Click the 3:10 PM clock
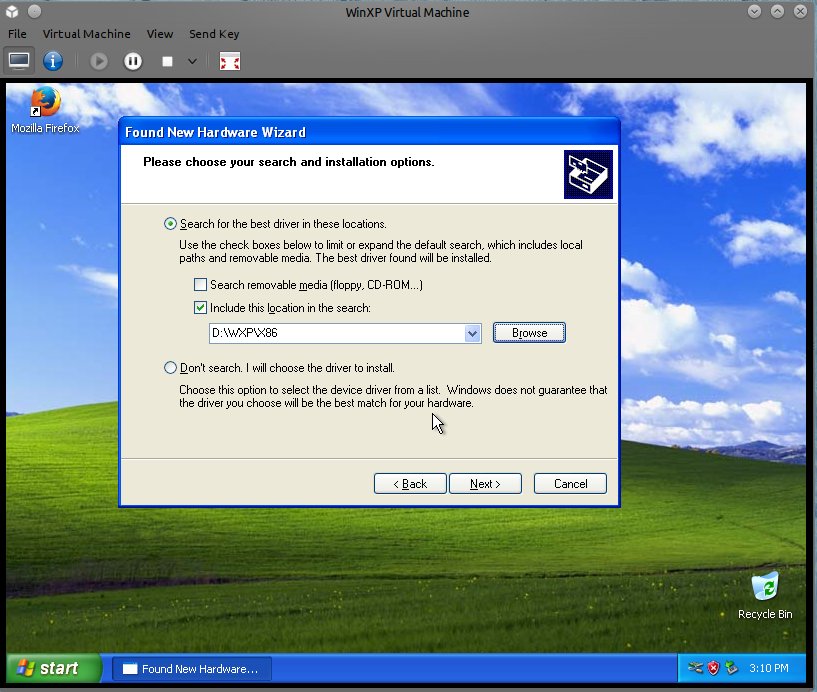Screen dimensions: 817x692 (769, 668)
